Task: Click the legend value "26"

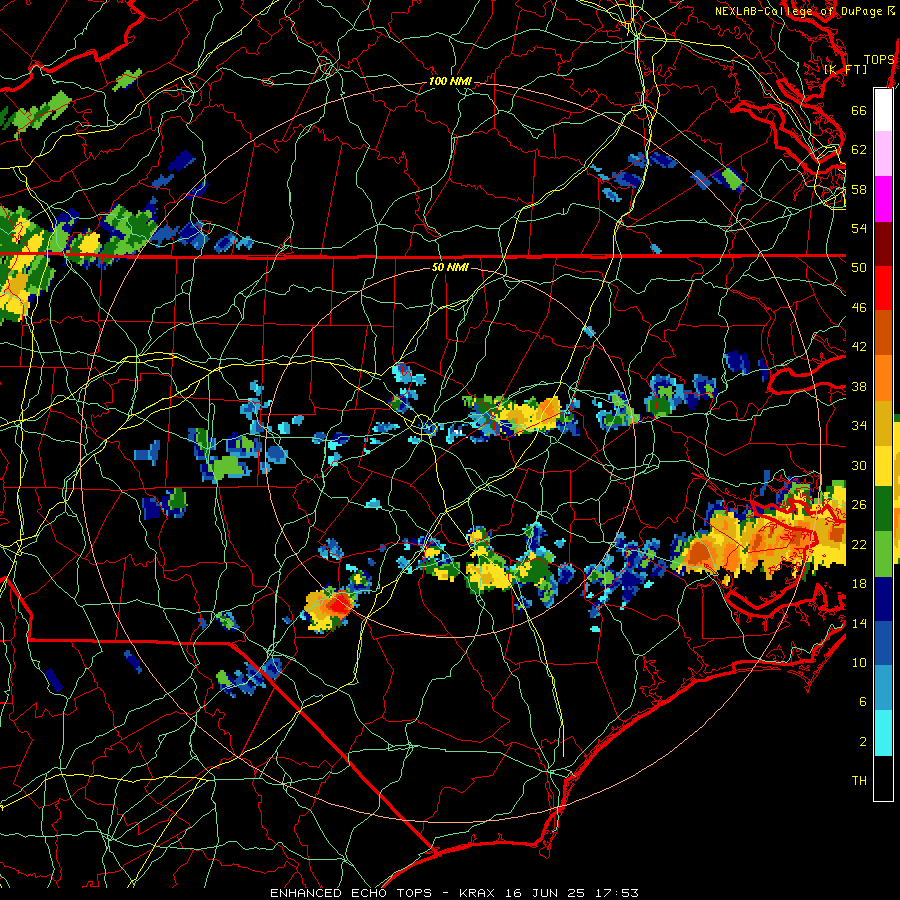Action: pyautogui.click(x=859, y=505)
